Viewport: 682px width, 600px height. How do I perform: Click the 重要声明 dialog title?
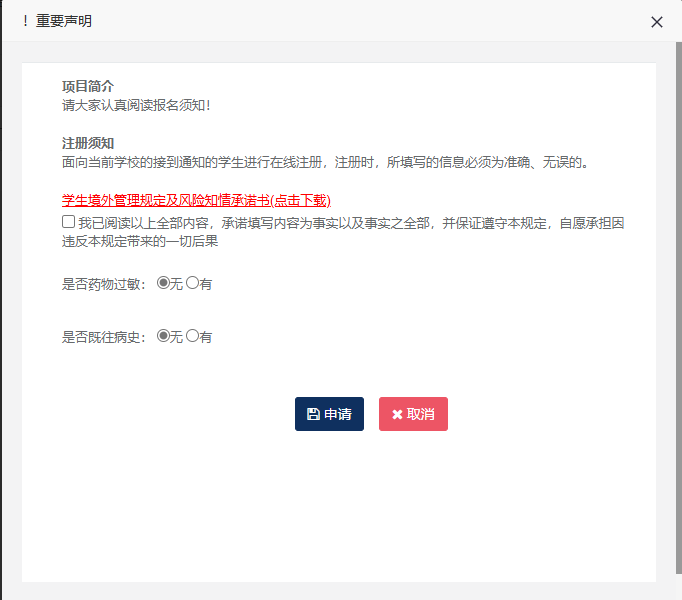[x=64, y=21]
